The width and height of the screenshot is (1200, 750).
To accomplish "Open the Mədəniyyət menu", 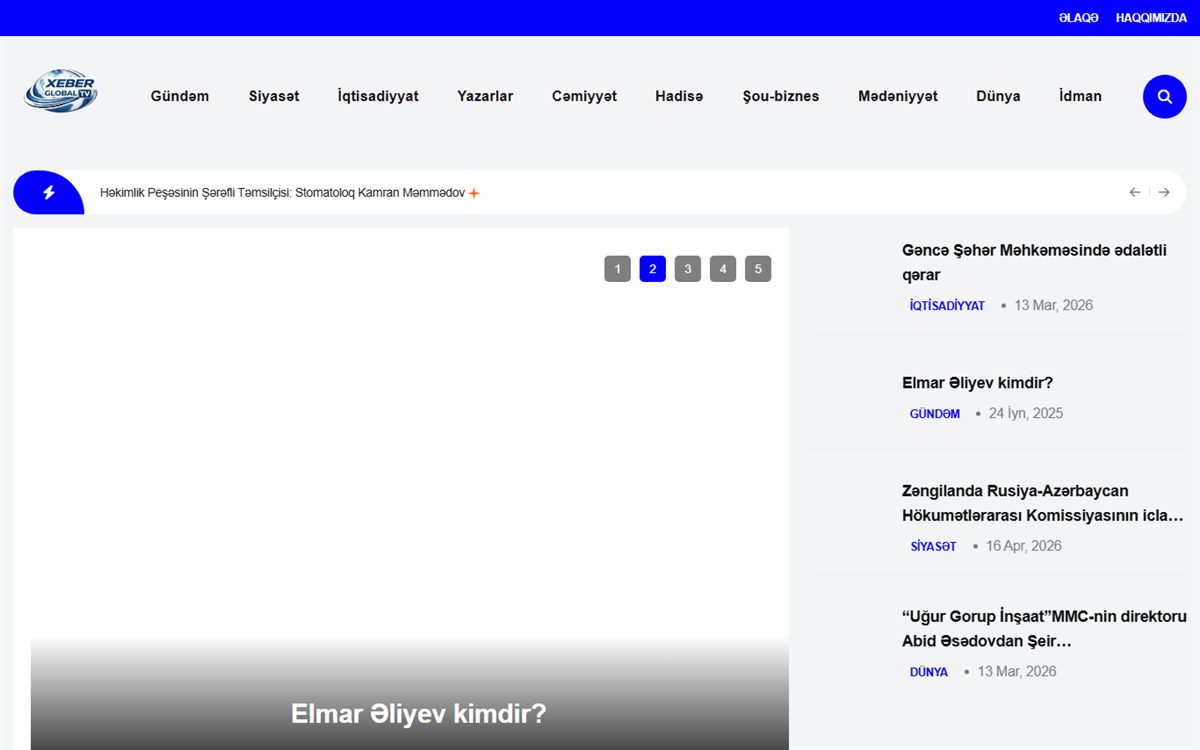I will 898,96.
